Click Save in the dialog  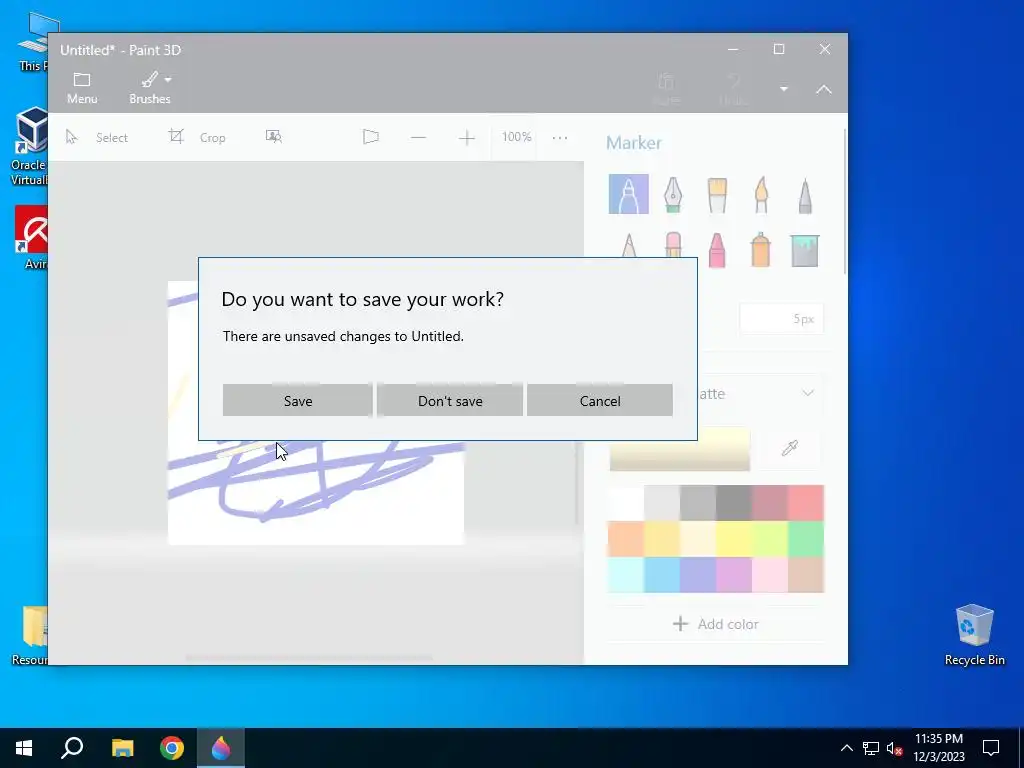pyautogui.click(x=297, y=400)
